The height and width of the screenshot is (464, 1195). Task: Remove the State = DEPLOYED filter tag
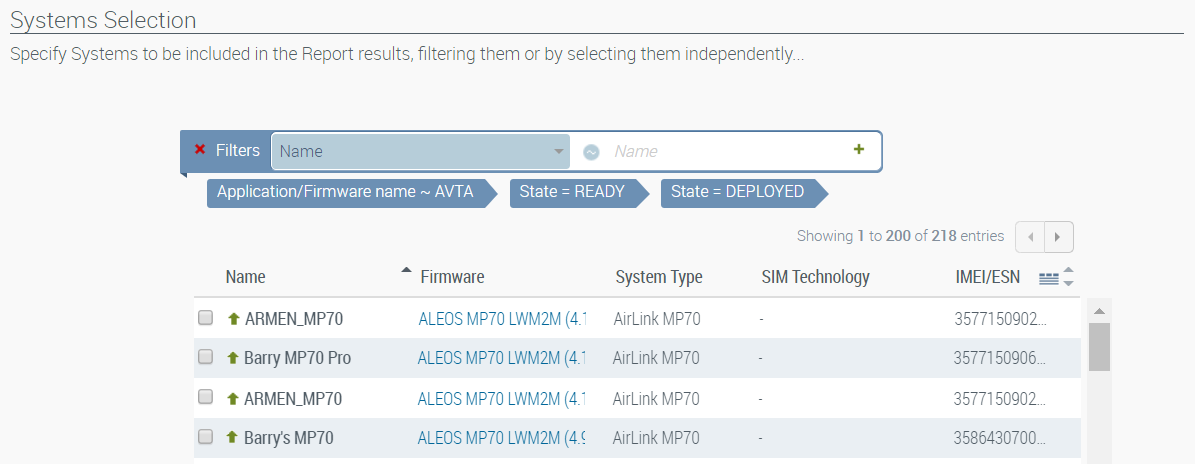coord(737,192)
